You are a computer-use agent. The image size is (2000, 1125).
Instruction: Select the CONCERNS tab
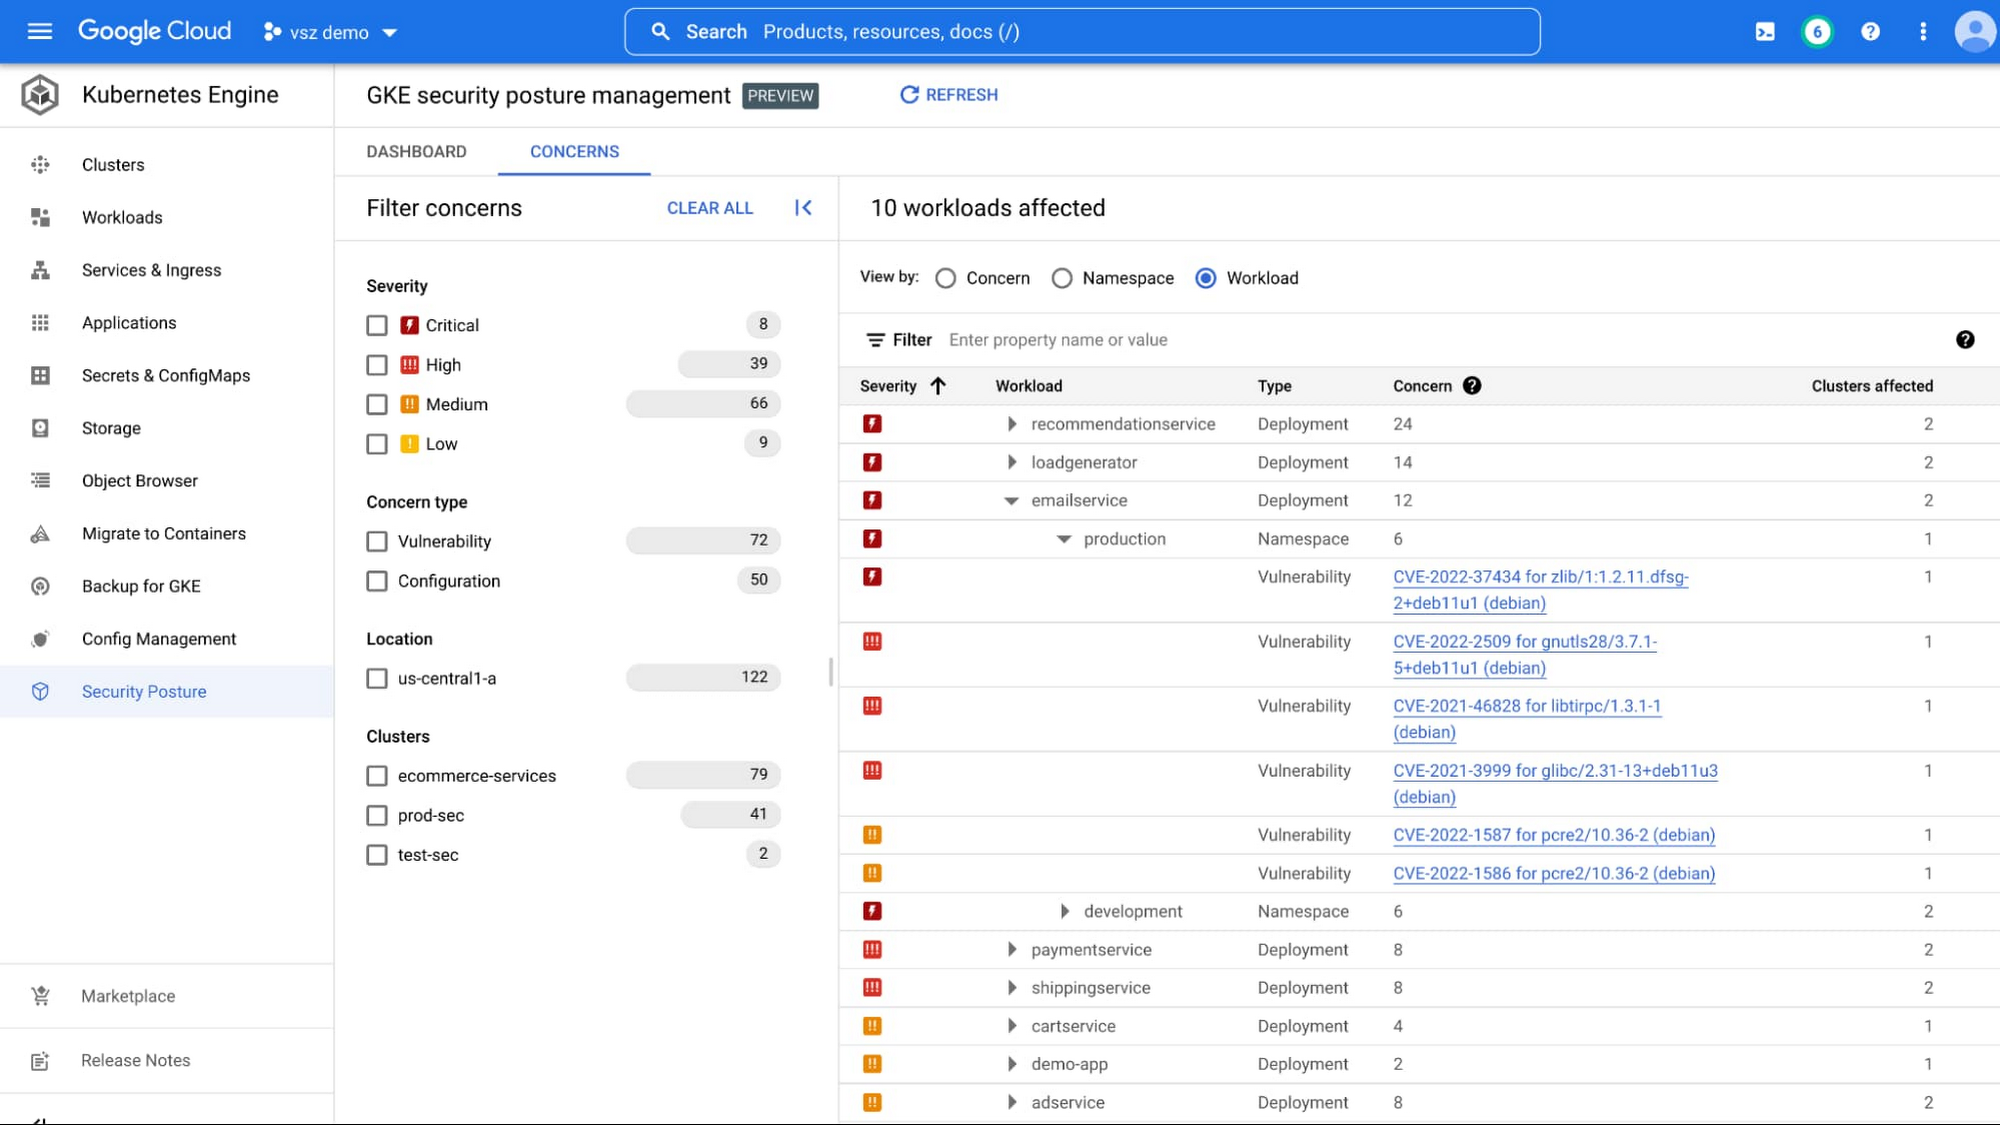(x=576, y=151)
